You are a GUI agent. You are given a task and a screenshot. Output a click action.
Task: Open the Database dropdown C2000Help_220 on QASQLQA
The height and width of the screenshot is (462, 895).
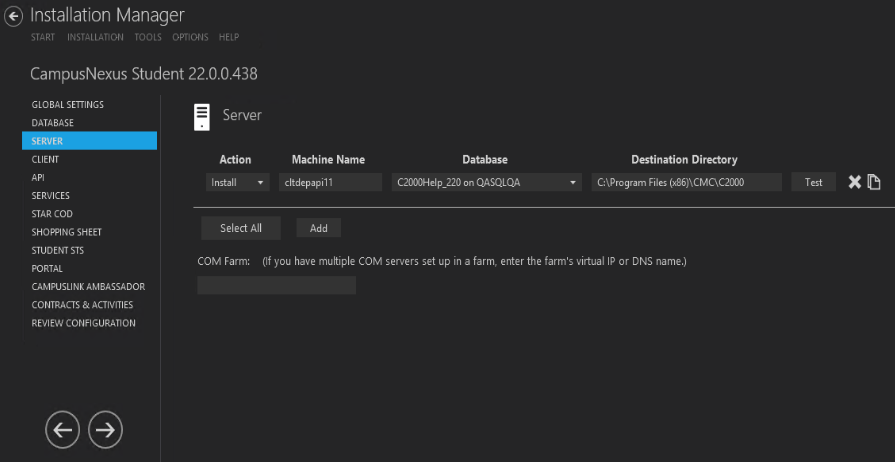pyautogui.click(x=486, y=182)
